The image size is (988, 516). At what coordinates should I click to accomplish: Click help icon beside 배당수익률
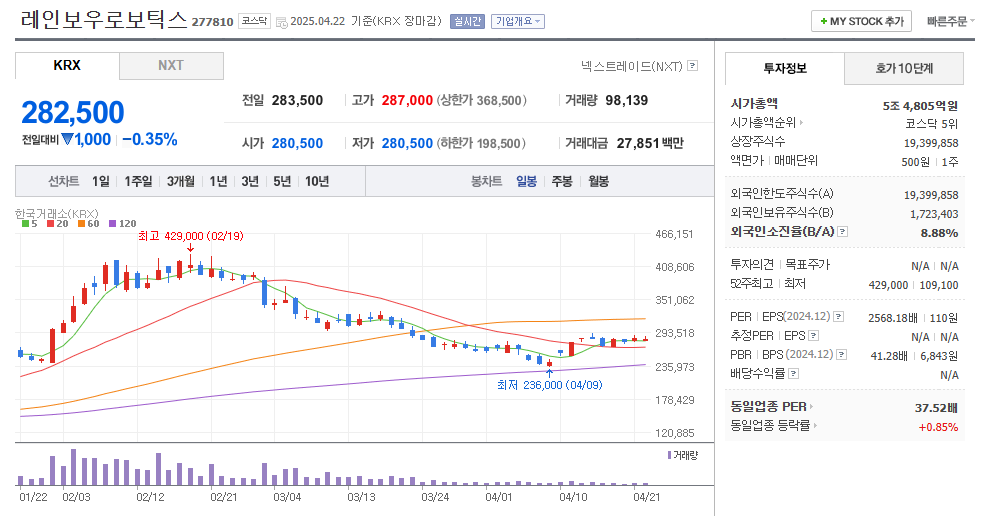[794, 374]
